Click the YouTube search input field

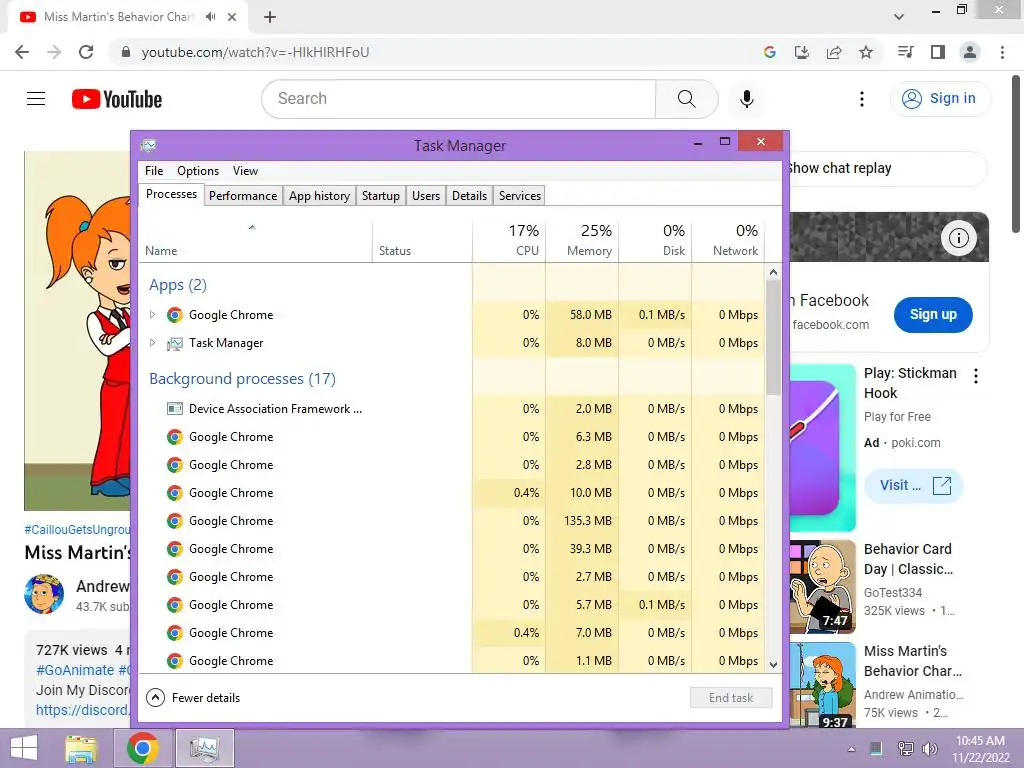coord(459,99)
